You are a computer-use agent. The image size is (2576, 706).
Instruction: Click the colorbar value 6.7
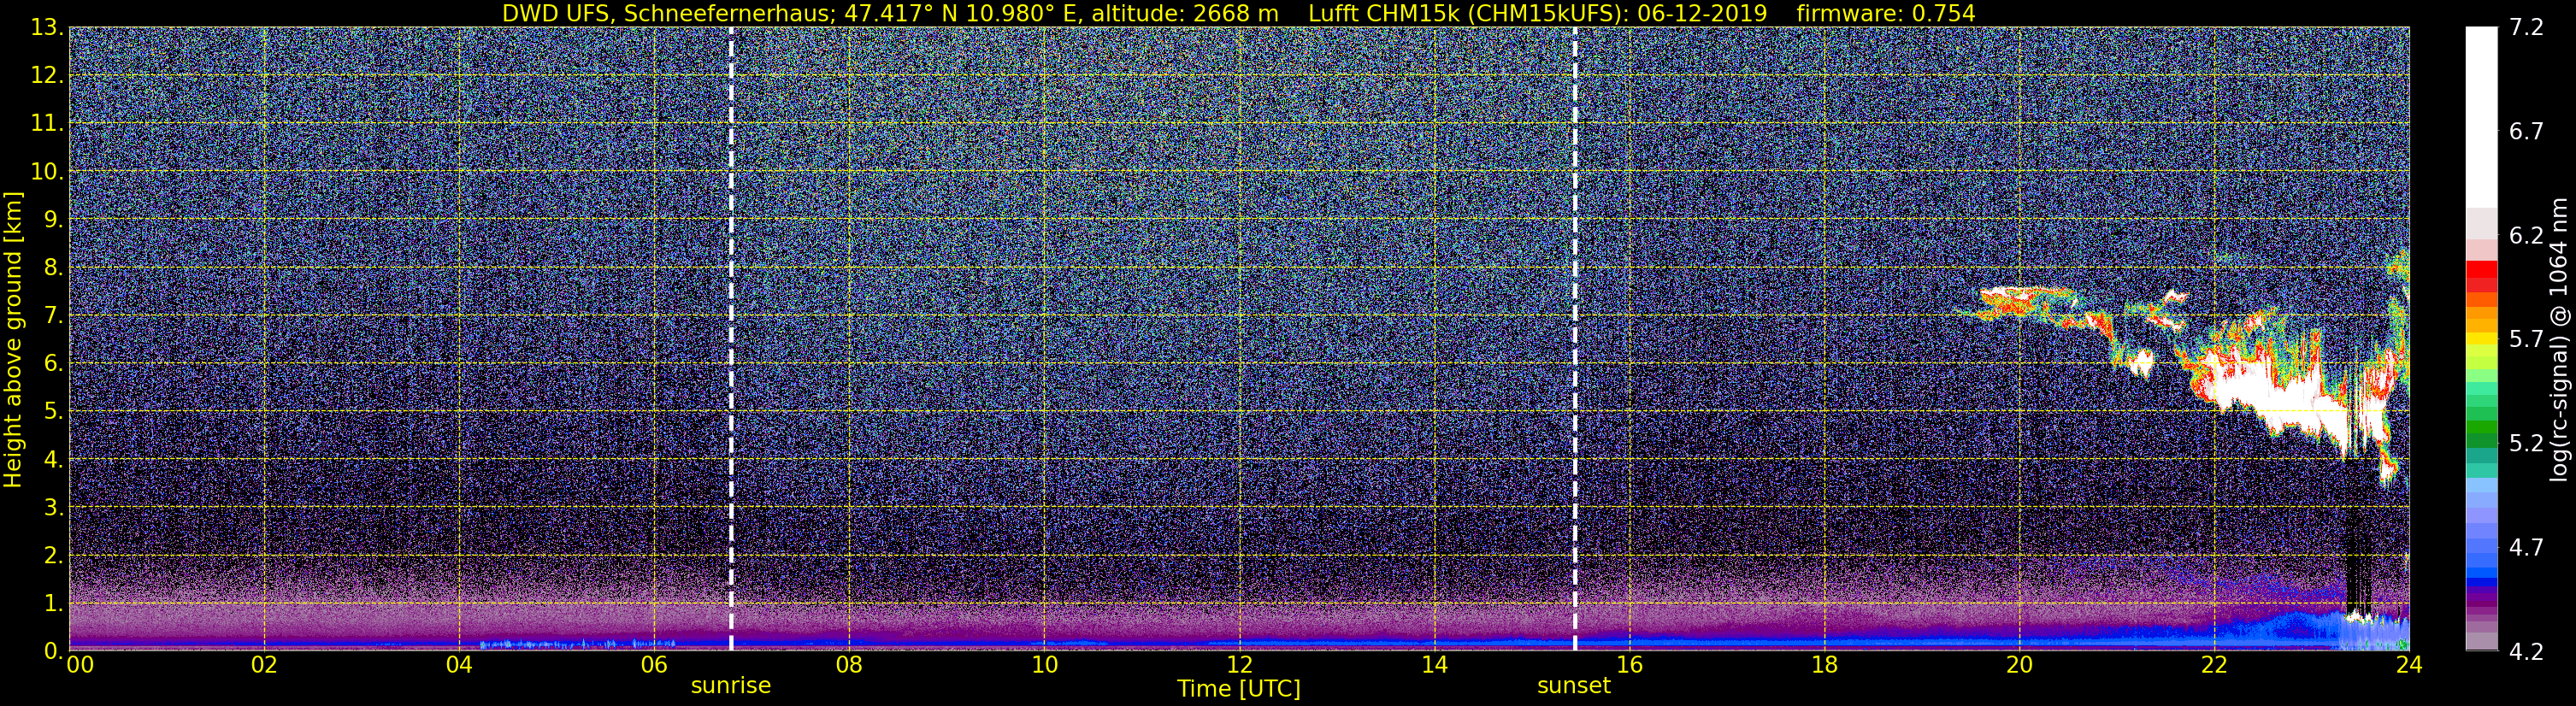click(x=2526, y=132)
